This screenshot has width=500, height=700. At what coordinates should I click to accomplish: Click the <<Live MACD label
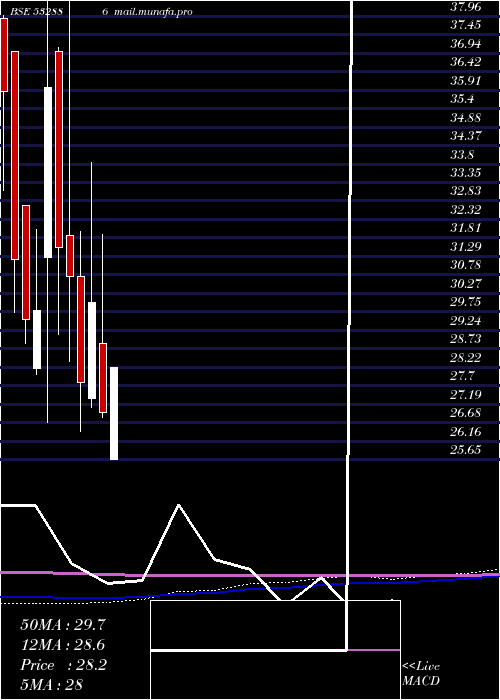(421, 674)
